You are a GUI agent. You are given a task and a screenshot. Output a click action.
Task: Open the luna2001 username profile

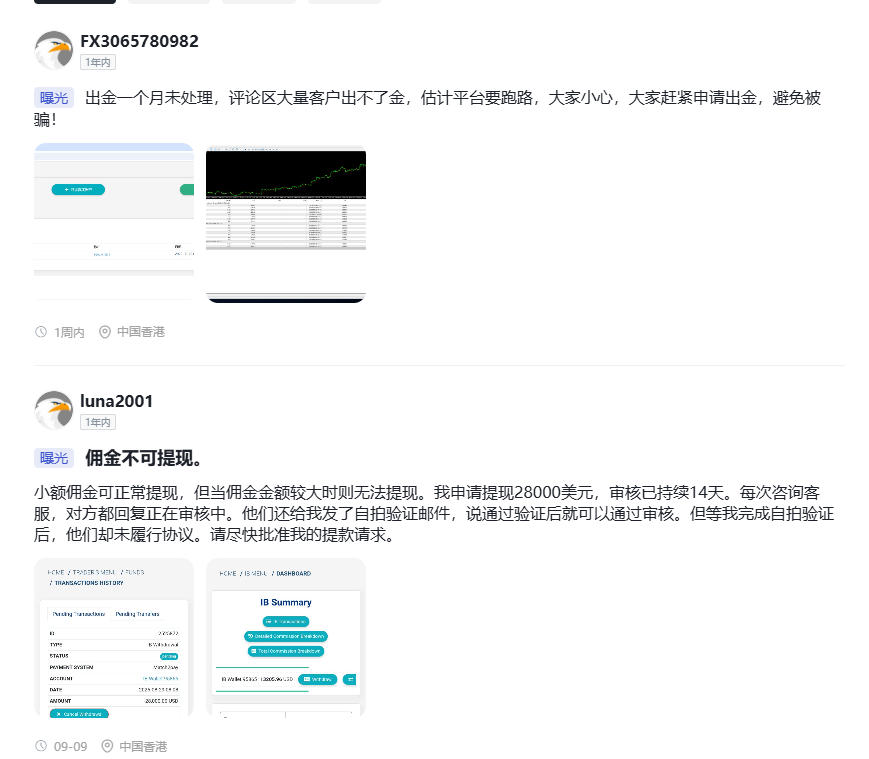point(116,401)
